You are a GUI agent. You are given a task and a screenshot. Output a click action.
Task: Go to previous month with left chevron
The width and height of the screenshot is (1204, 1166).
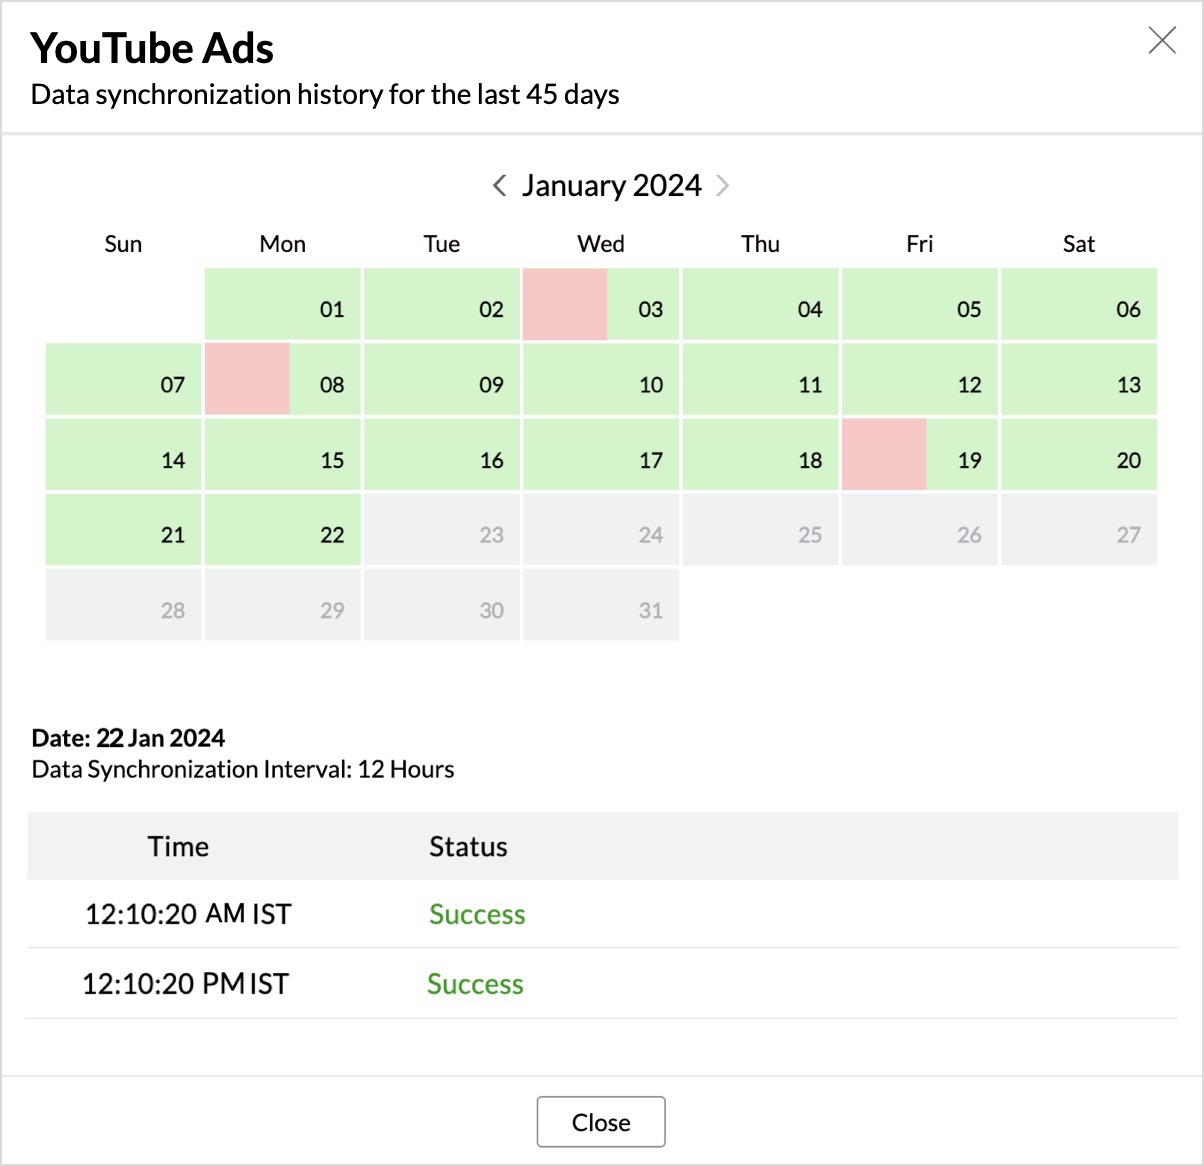(500, 185)
